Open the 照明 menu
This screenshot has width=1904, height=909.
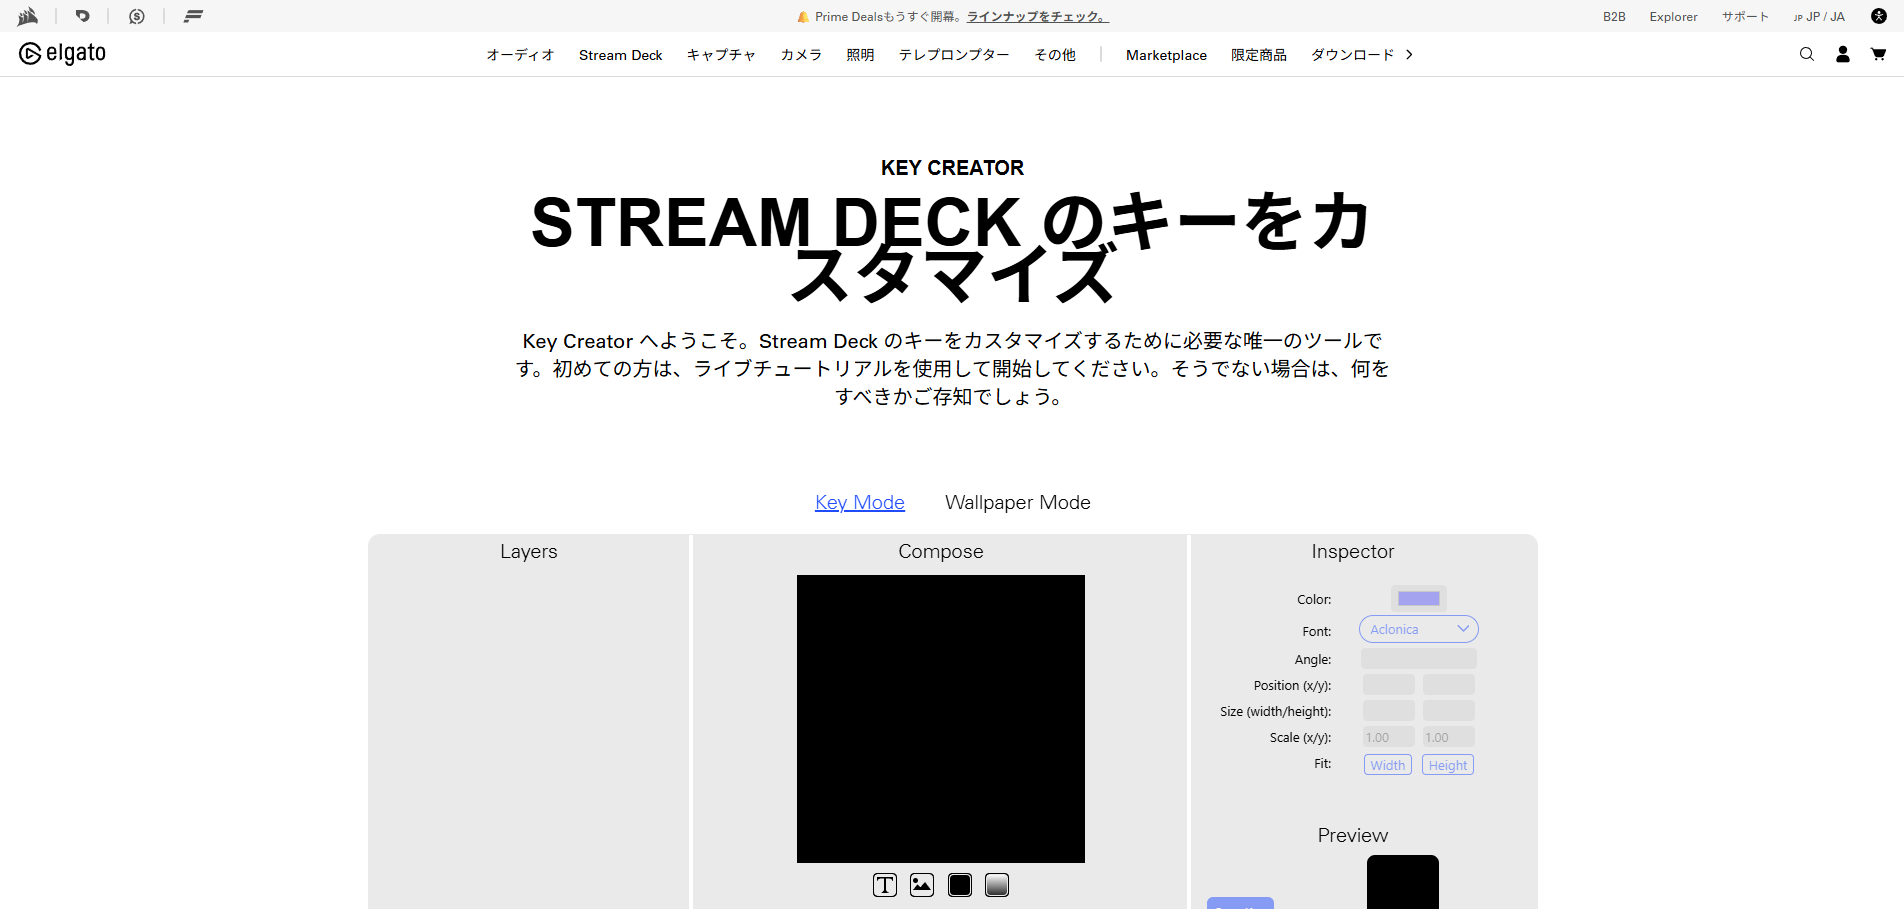coord(860,55)
